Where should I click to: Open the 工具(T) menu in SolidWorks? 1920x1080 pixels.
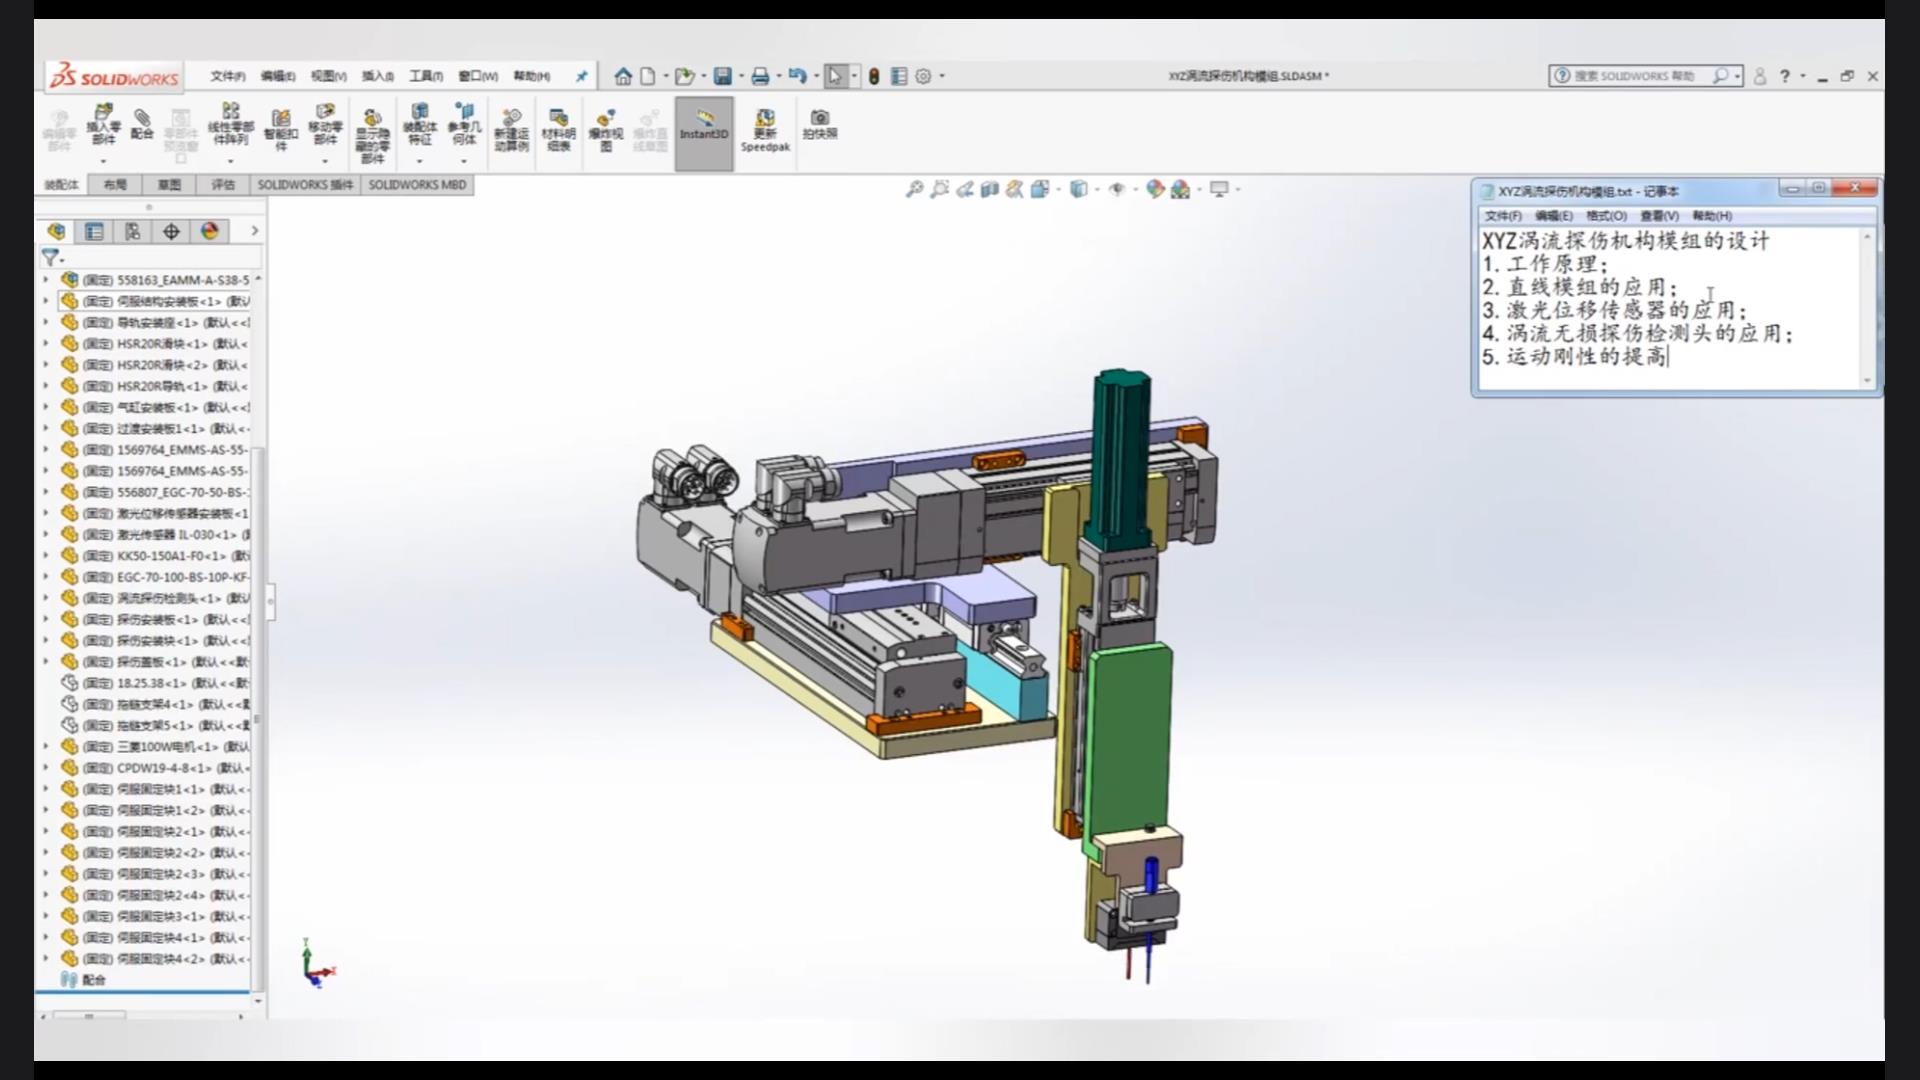point(425,76)
